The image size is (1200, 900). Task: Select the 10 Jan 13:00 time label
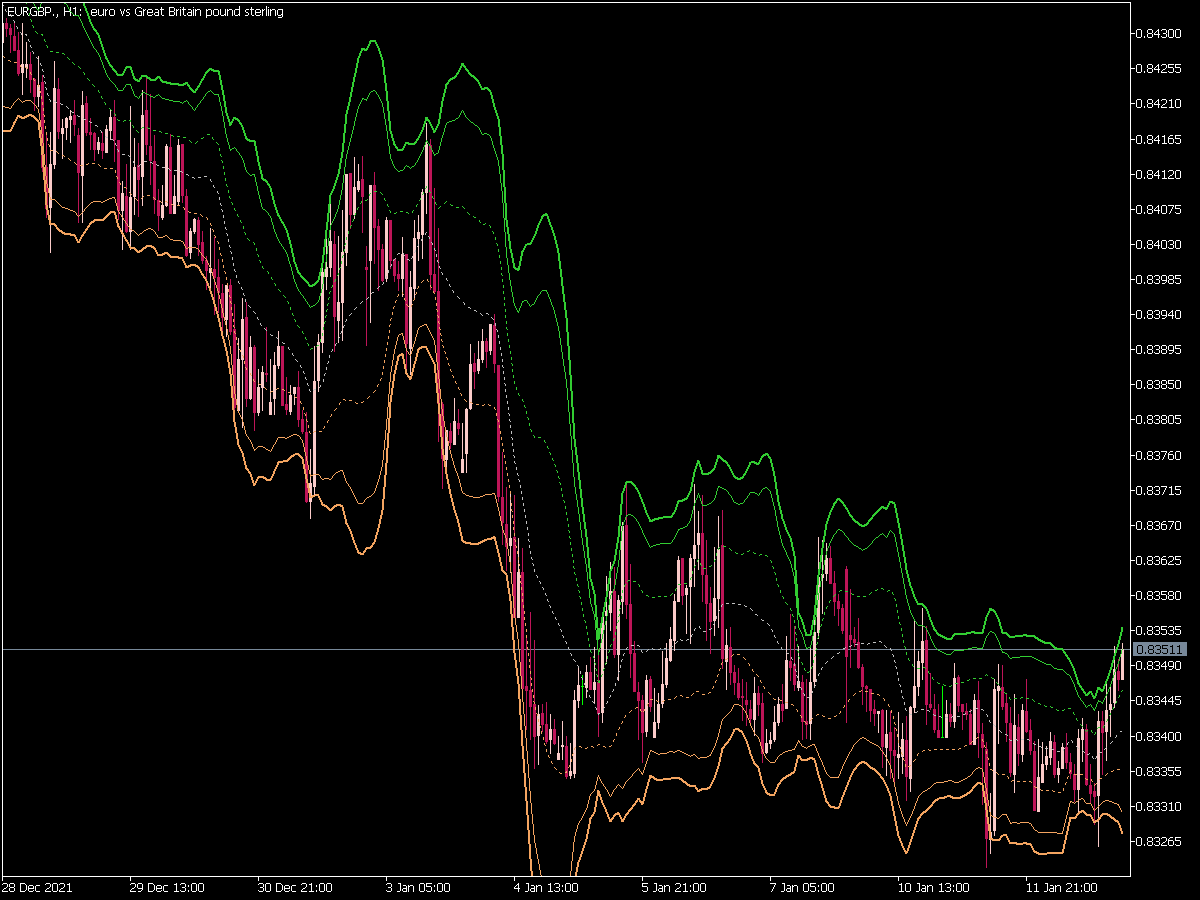click(935, 887)
